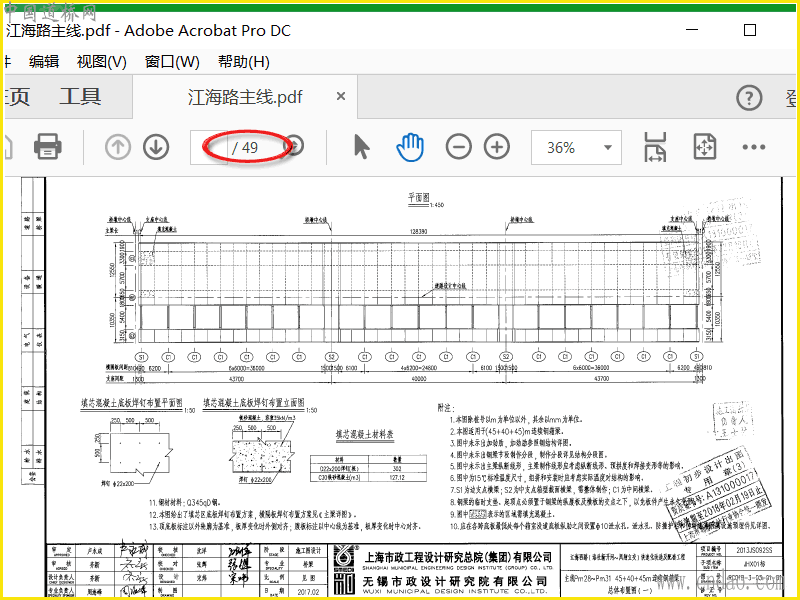Close the 江海路主线.pdf tab

click(x=341, y=96)
